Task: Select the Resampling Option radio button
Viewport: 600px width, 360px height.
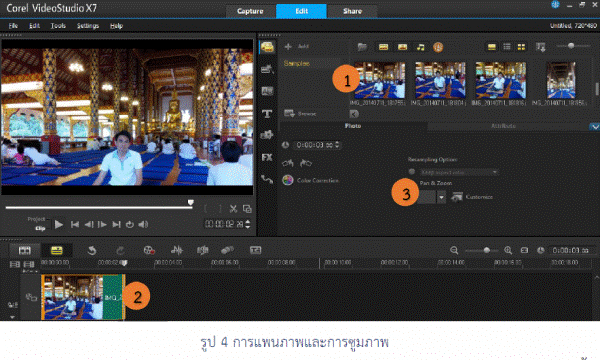Action: (412, 172)
